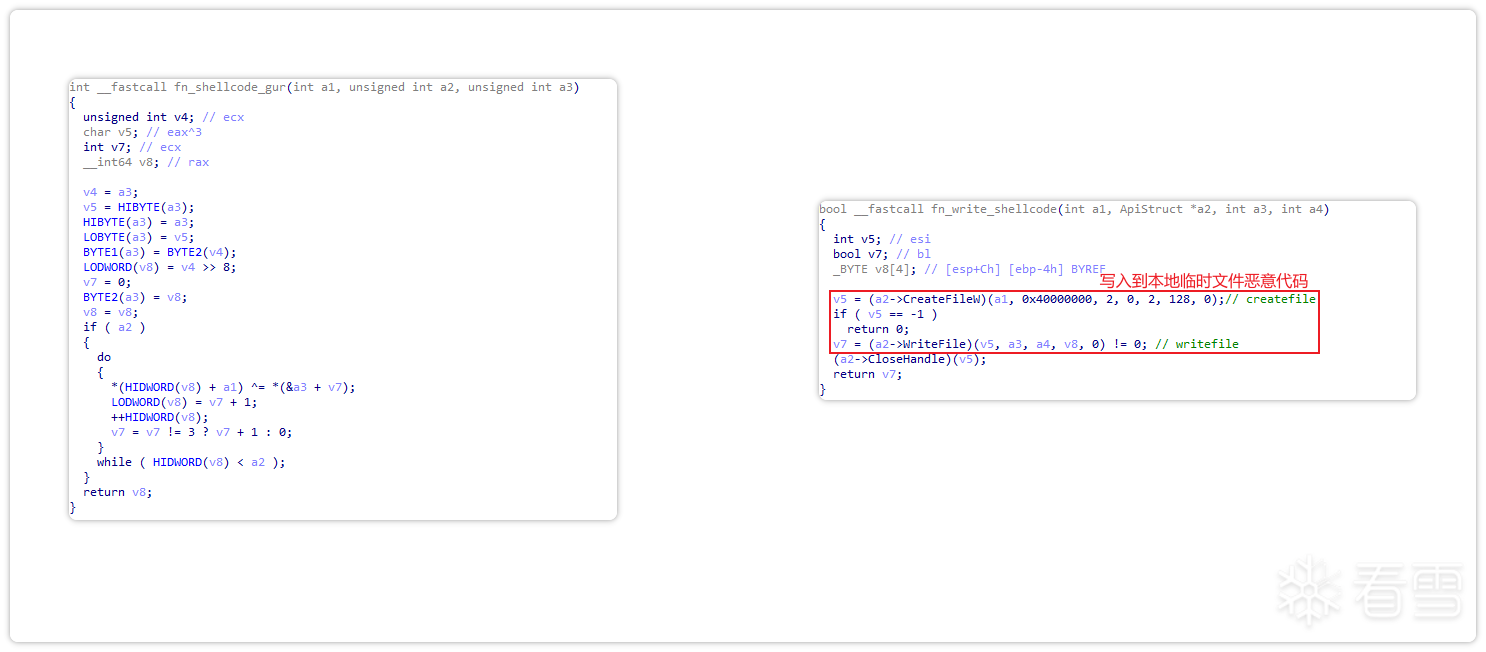The height and width of the screenshot is (652, 1486).
Task: Click the 'char v5; // eax^3' declaration
Action: 143,132
